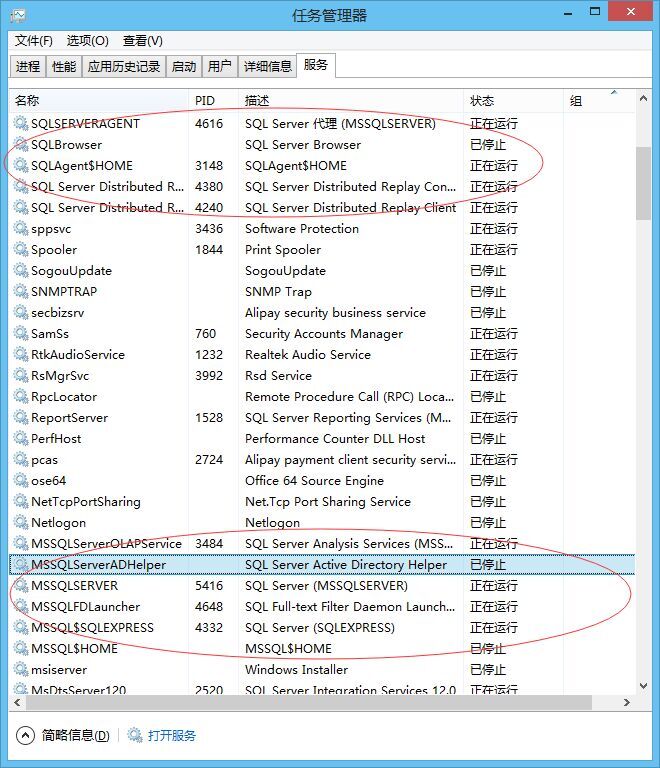Switch to the 用户 tab

point(219,66)
